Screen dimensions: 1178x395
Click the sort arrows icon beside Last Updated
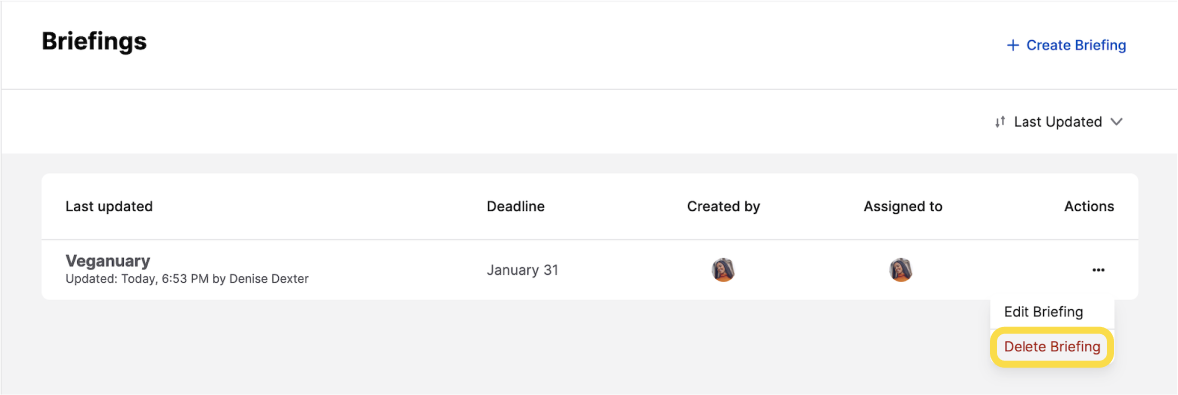(x=999, y=122)
